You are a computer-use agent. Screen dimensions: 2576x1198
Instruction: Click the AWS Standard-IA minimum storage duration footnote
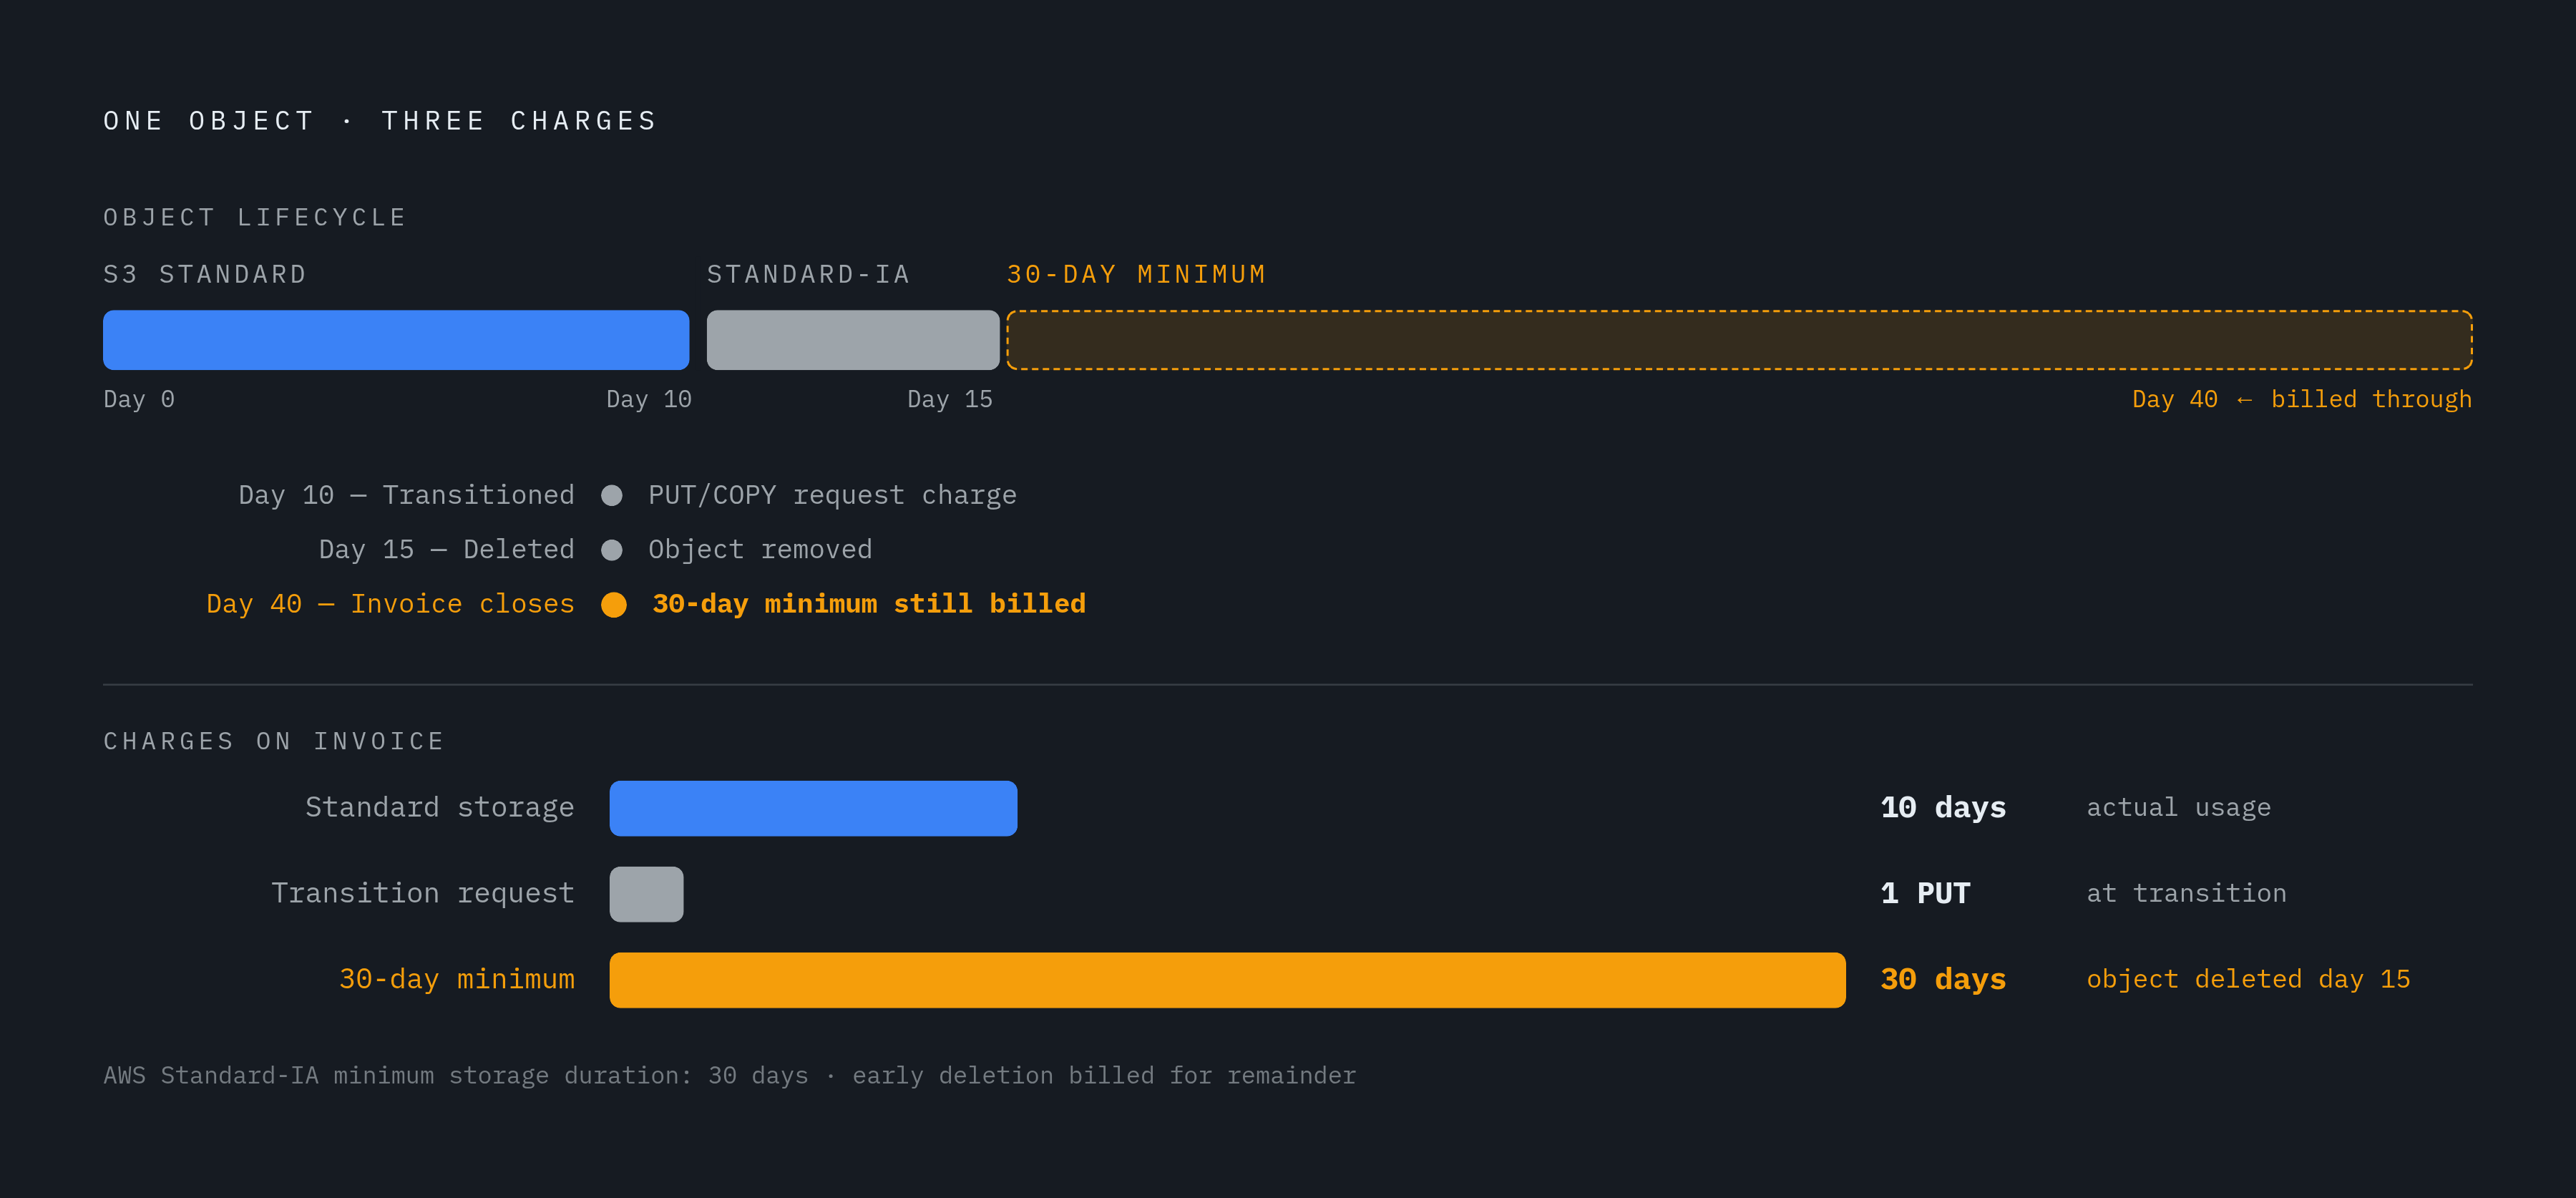(x=730, y=1076)
